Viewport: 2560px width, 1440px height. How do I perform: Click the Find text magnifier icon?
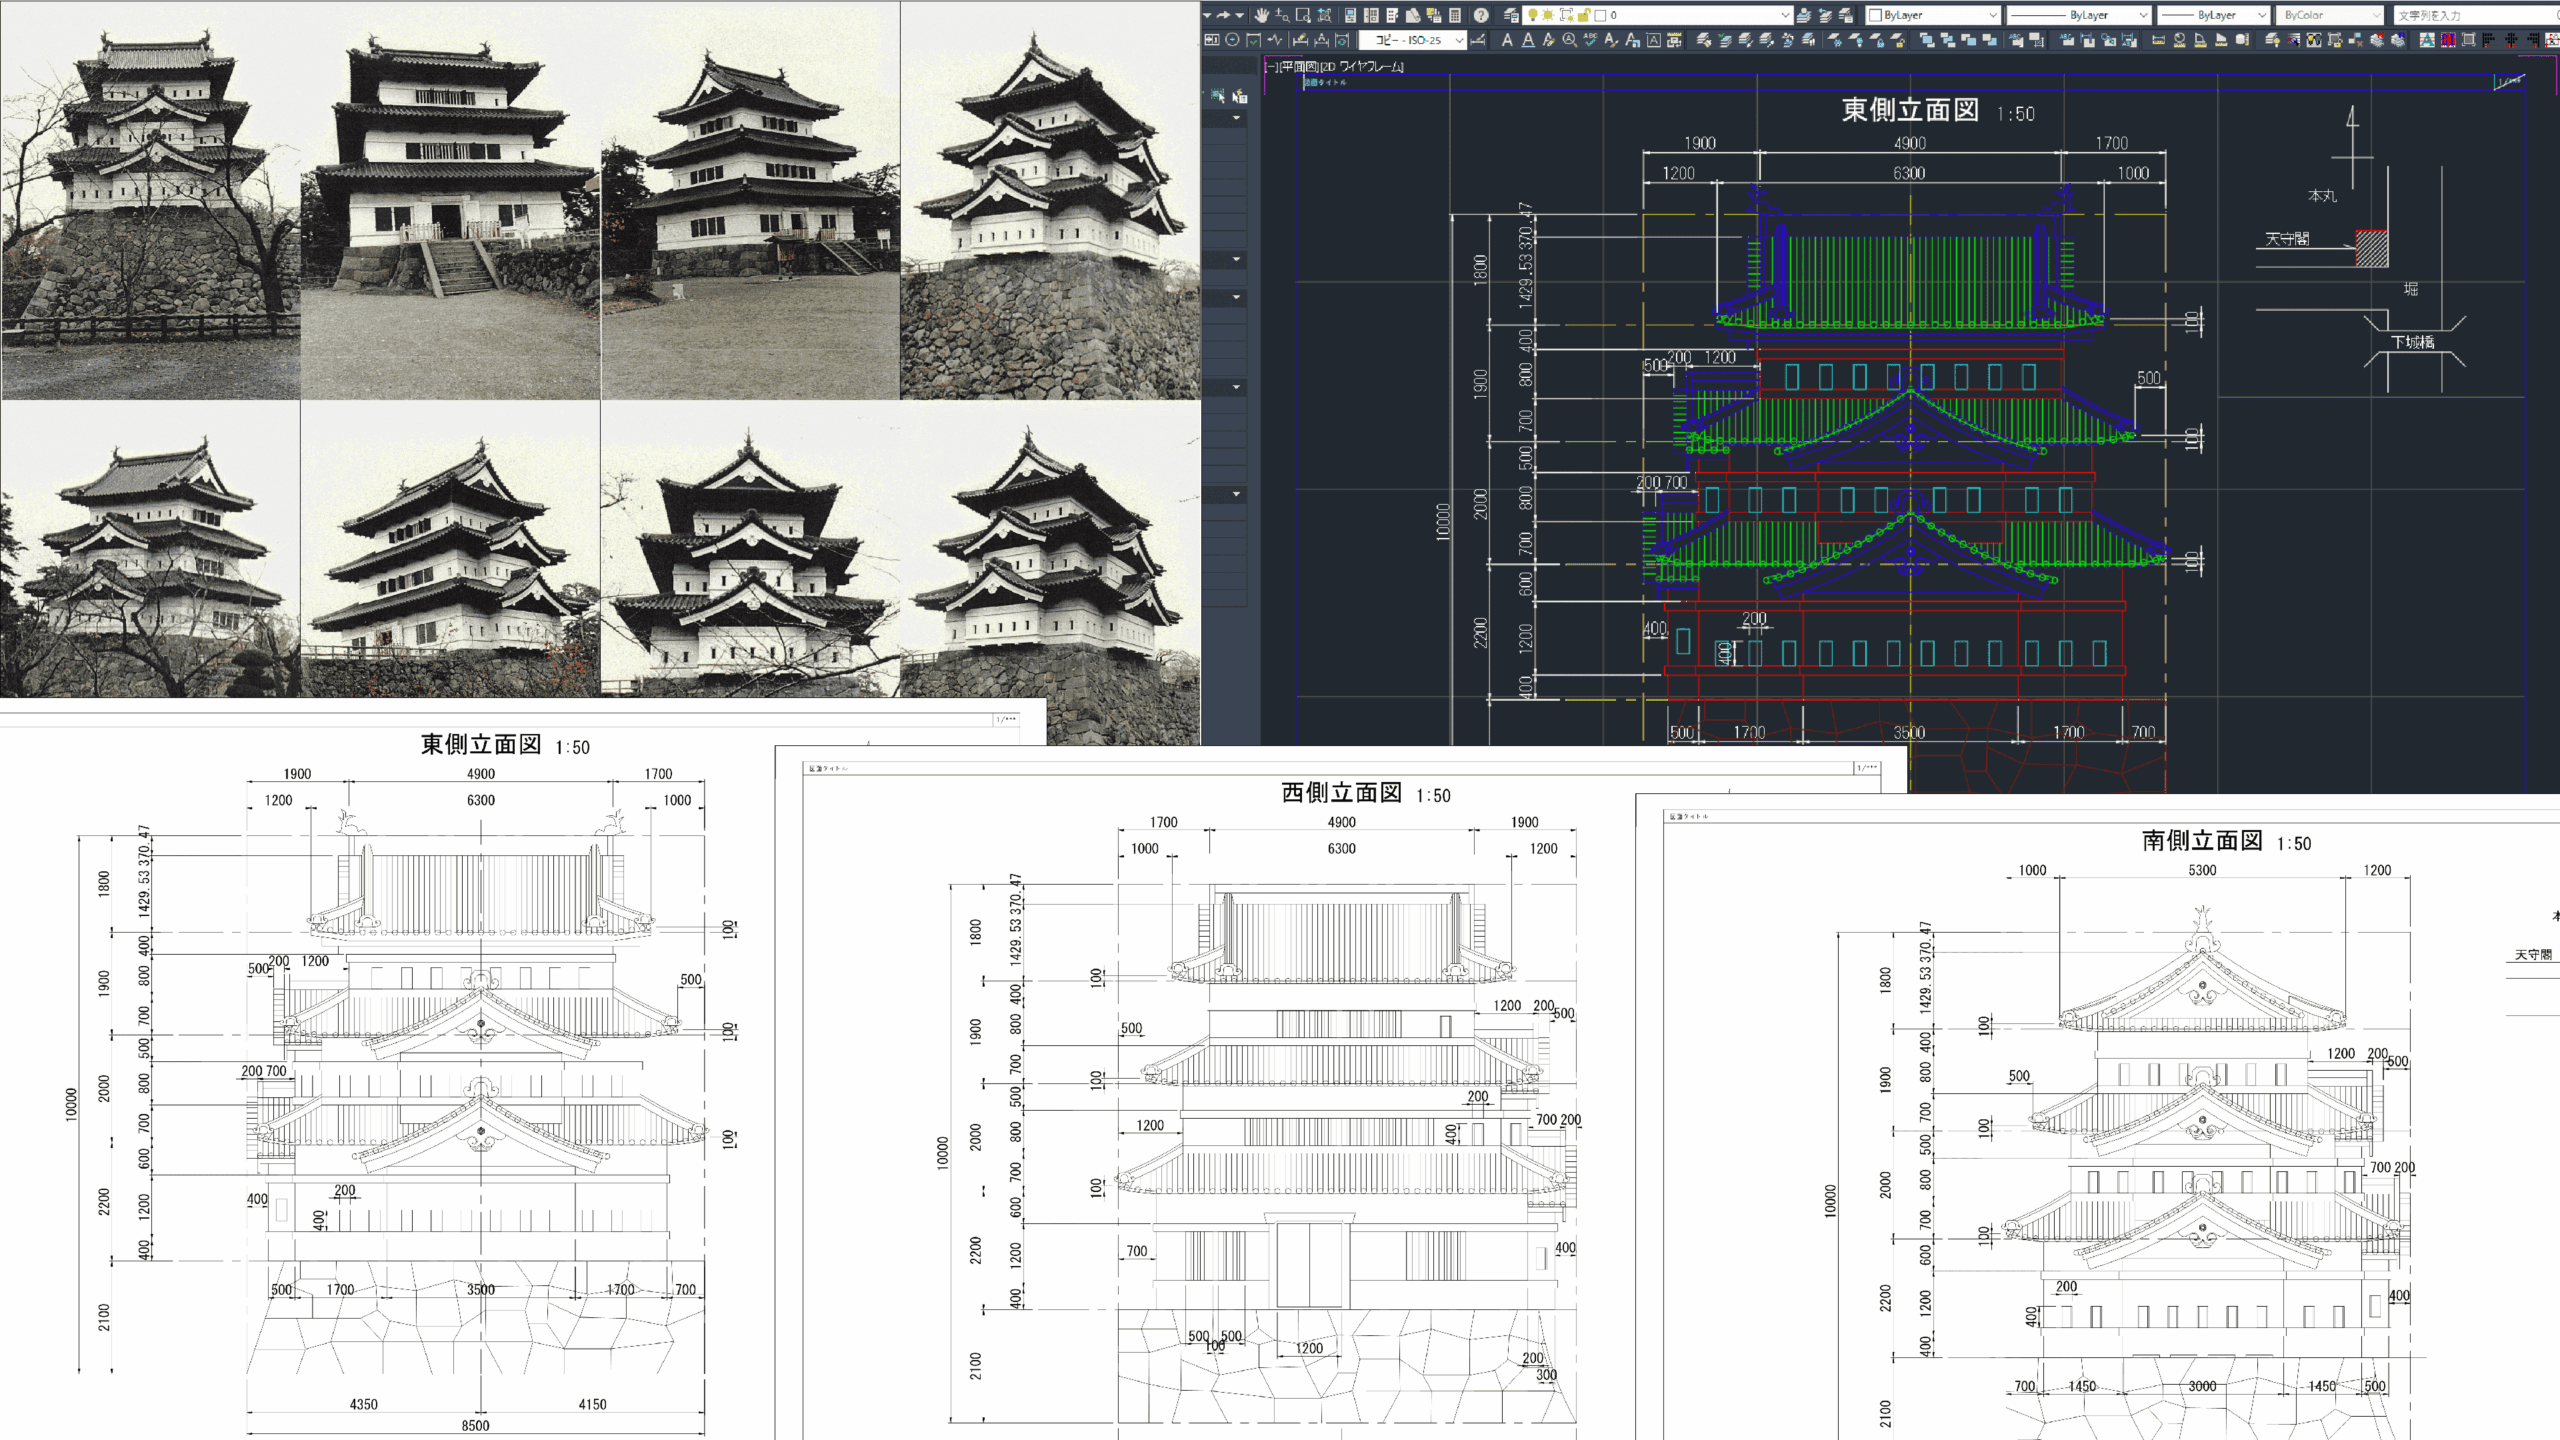coord(1569,40)
